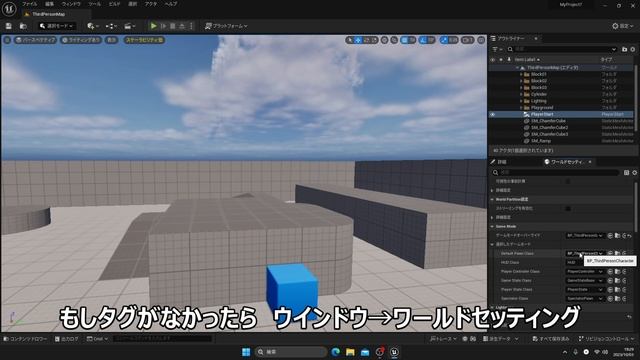640x360 pixels.
Task: Click the World Settings search field
Action: pos(556,173)
